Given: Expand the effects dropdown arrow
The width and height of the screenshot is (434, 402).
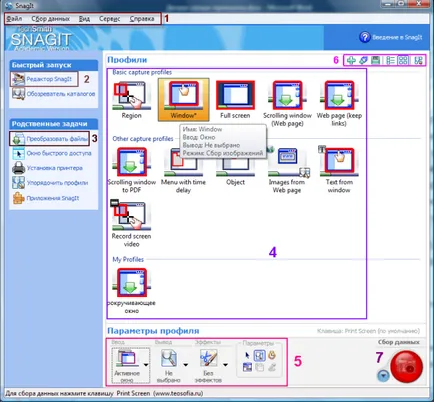Looking at the screenshot, I should tap(225, 365).
